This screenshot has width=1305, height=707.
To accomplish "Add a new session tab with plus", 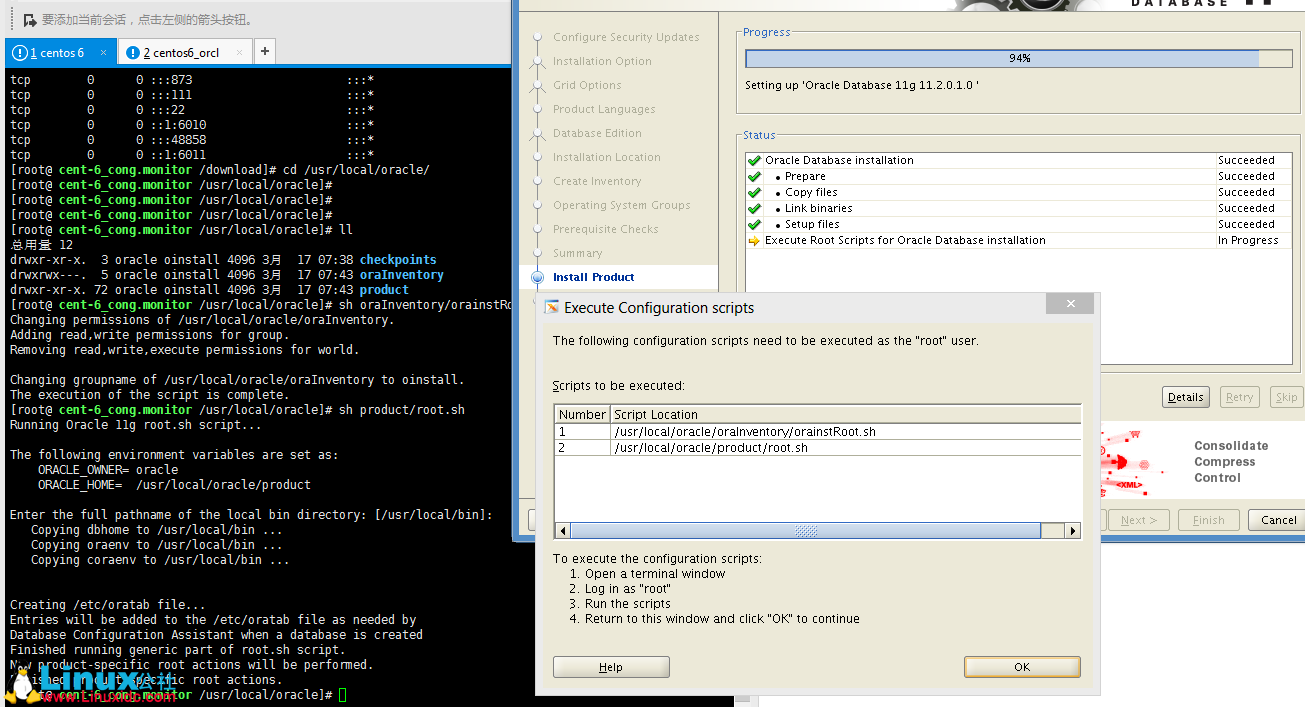I will click(264, 51).
